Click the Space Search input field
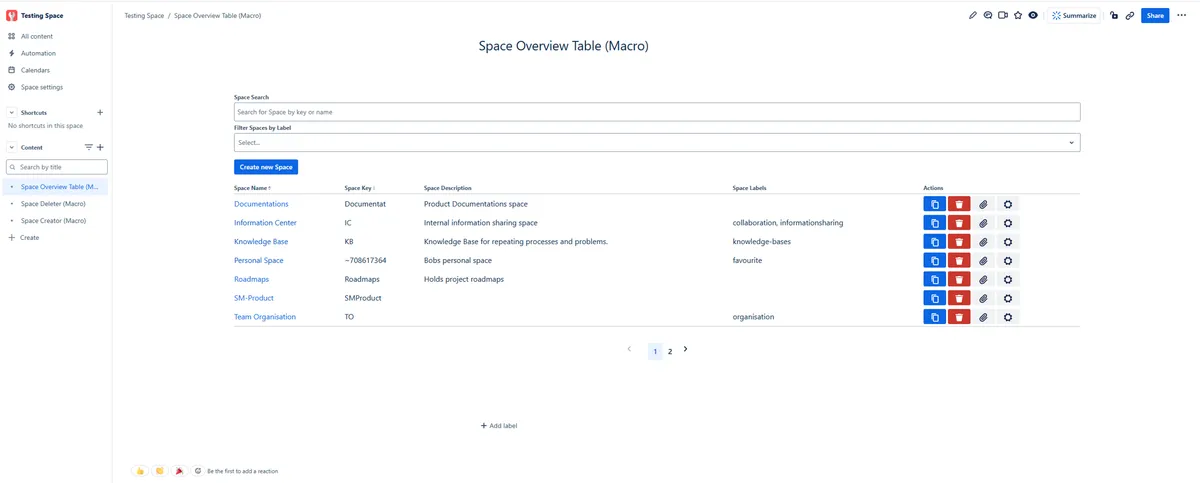This screenshot has height=483, width=1200. (657, 112)
